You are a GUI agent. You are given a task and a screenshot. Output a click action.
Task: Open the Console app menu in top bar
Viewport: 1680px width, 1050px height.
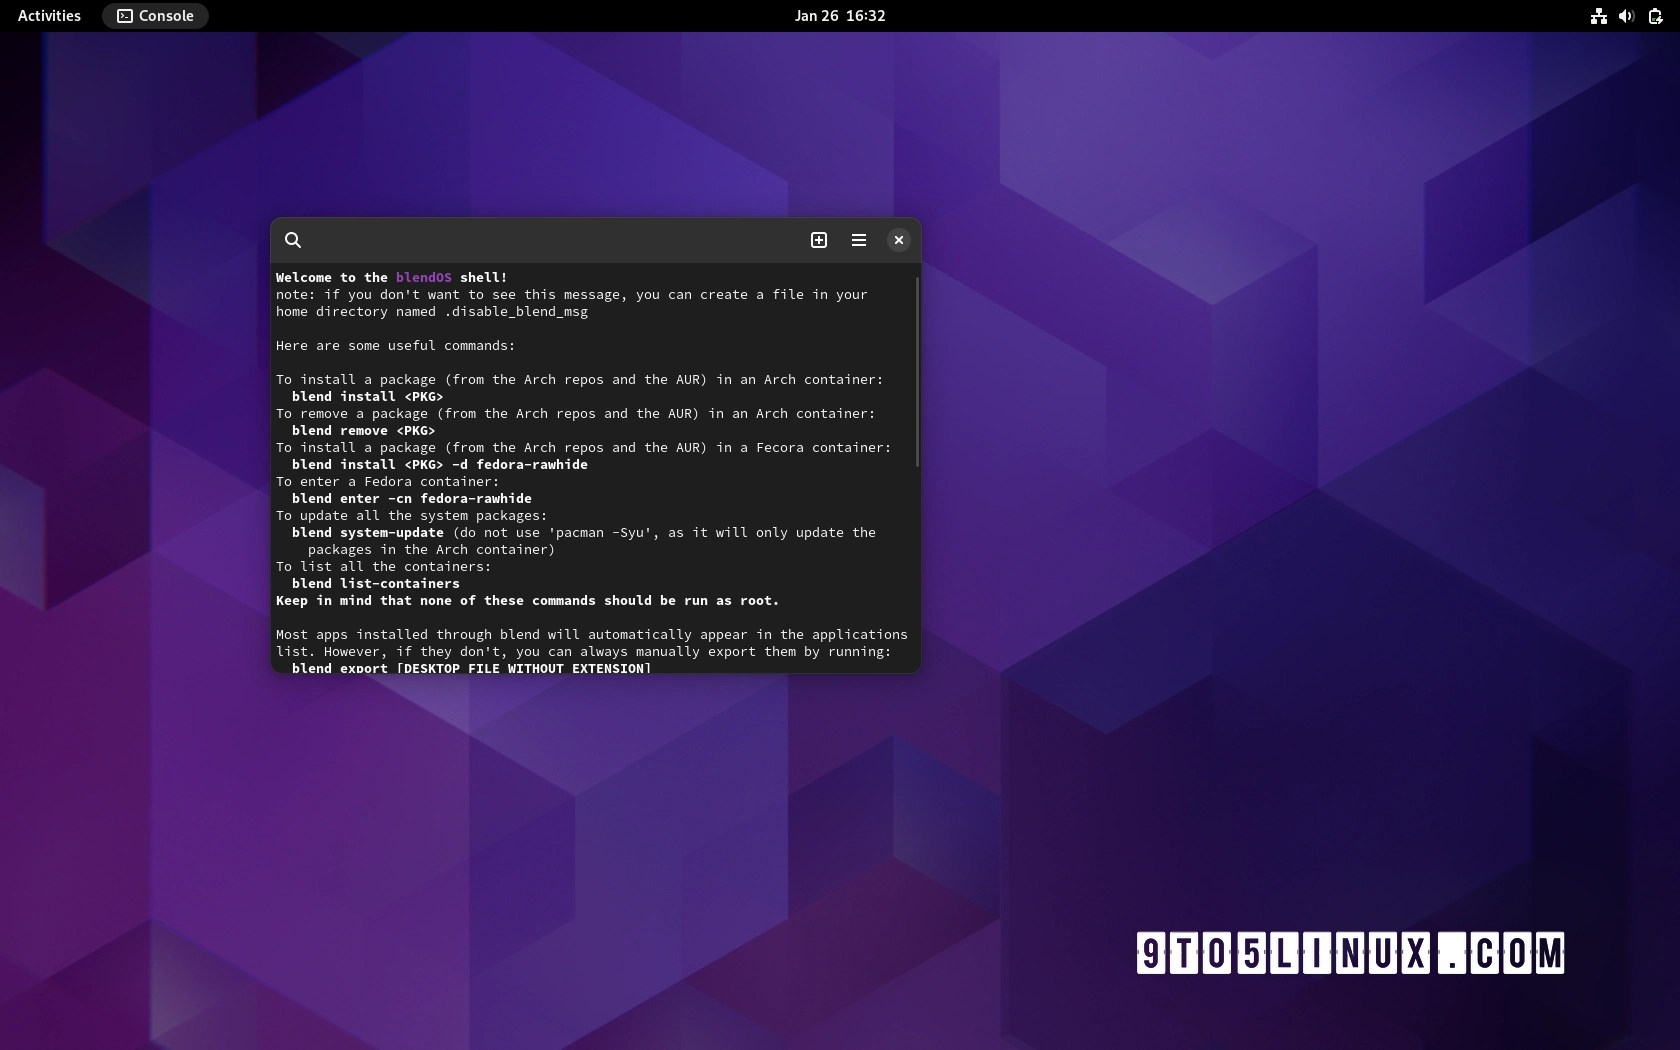(x=155, y=16)
